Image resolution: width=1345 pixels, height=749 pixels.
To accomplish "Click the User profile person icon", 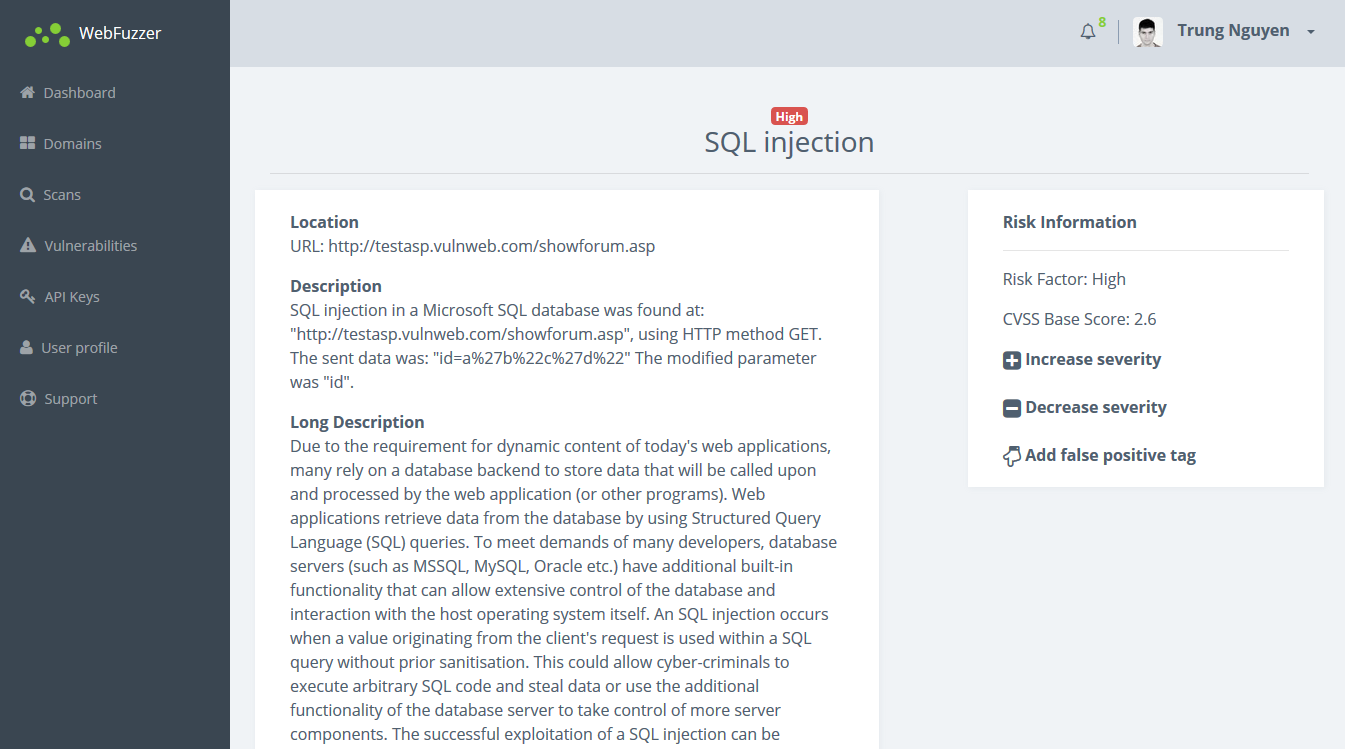I will click(27, 347).
